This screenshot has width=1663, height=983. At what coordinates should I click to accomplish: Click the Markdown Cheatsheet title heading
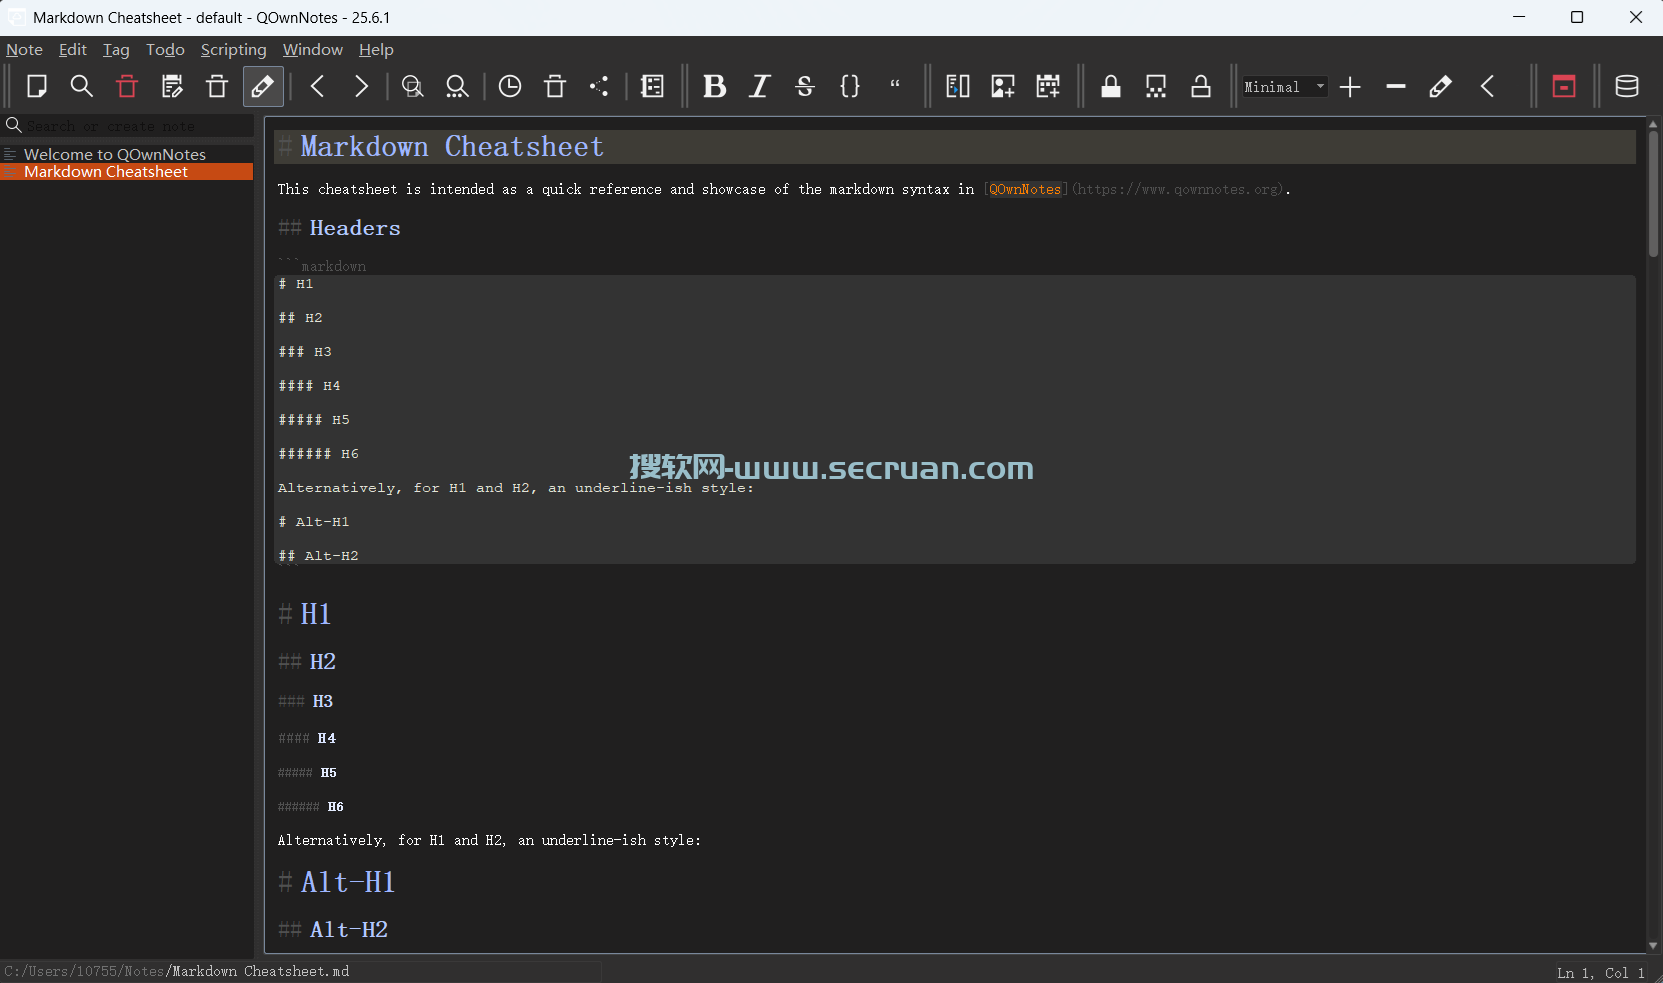coord(452,147)
